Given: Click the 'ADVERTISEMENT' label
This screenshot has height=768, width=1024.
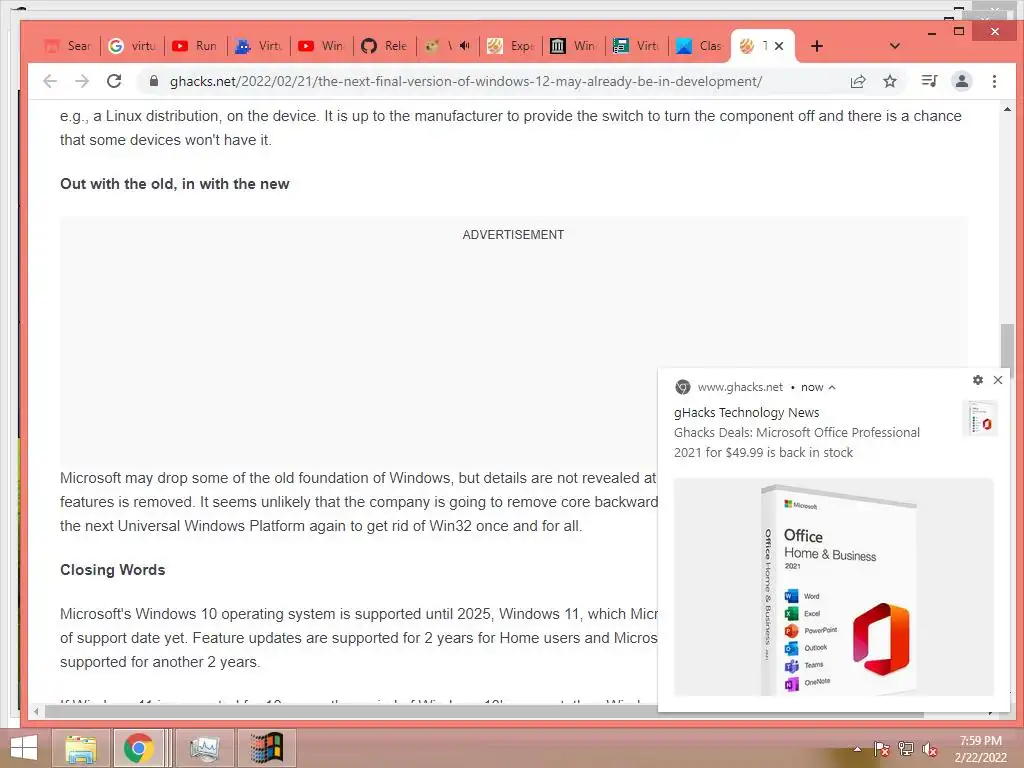Looking at the screenshot, I should coord(513,235).
